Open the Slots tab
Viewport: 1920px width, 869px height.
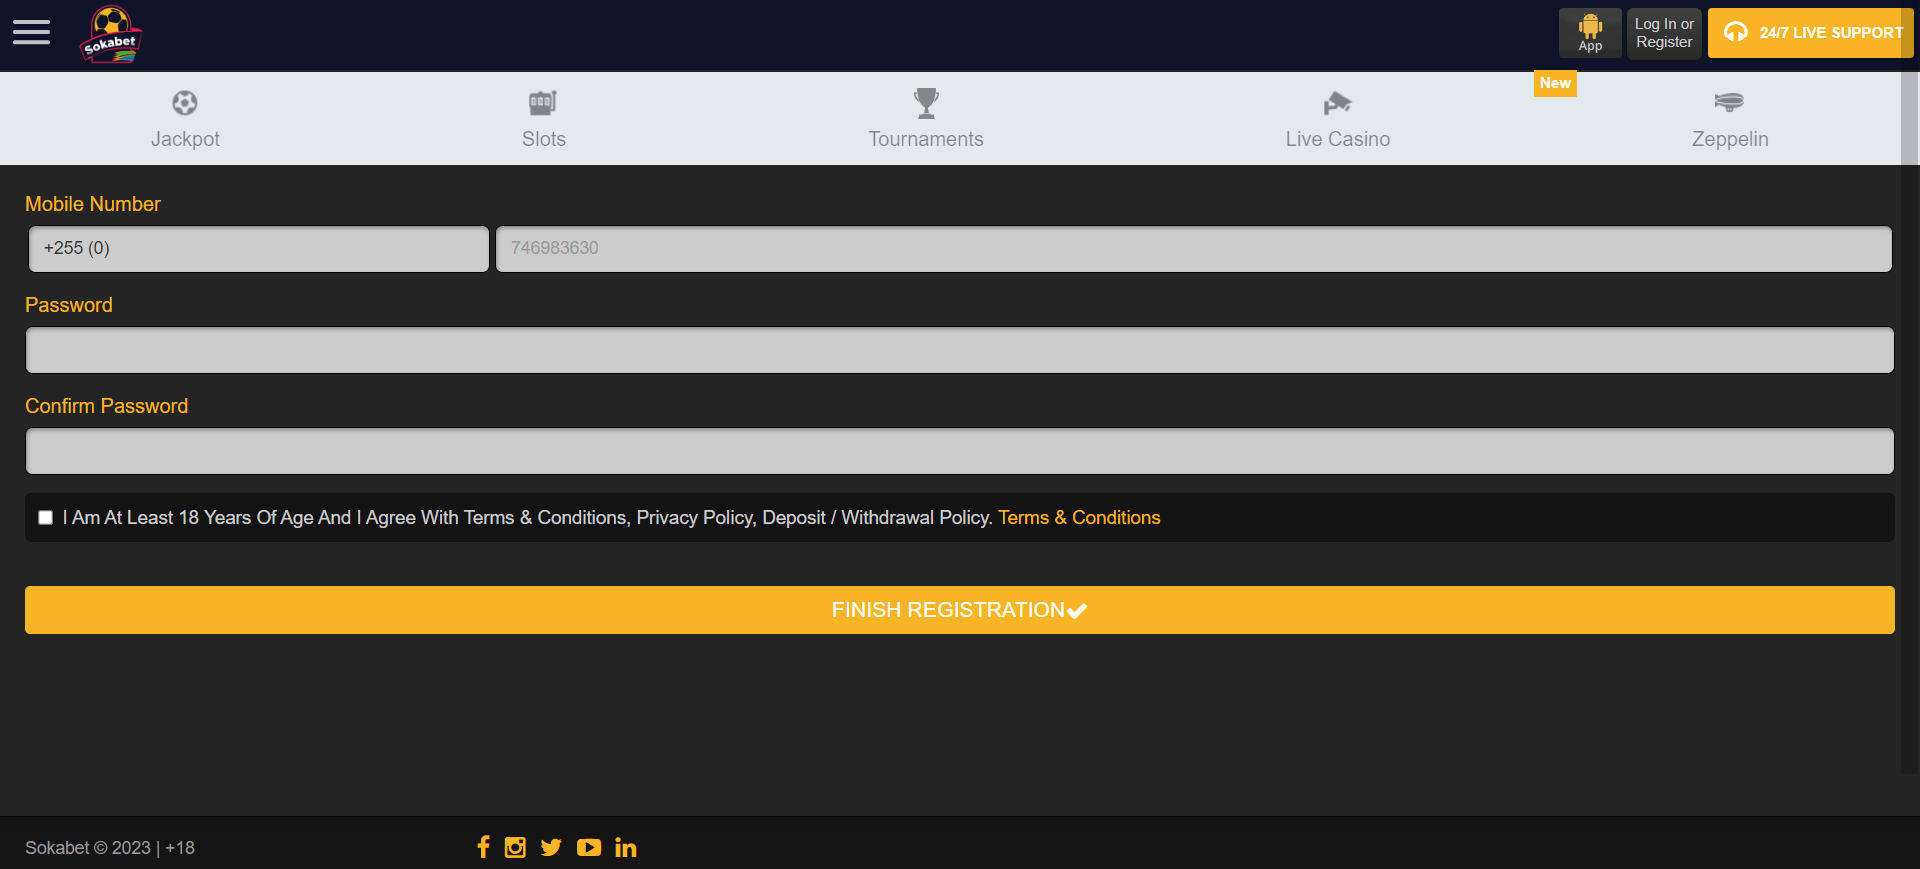click(543, 119)
